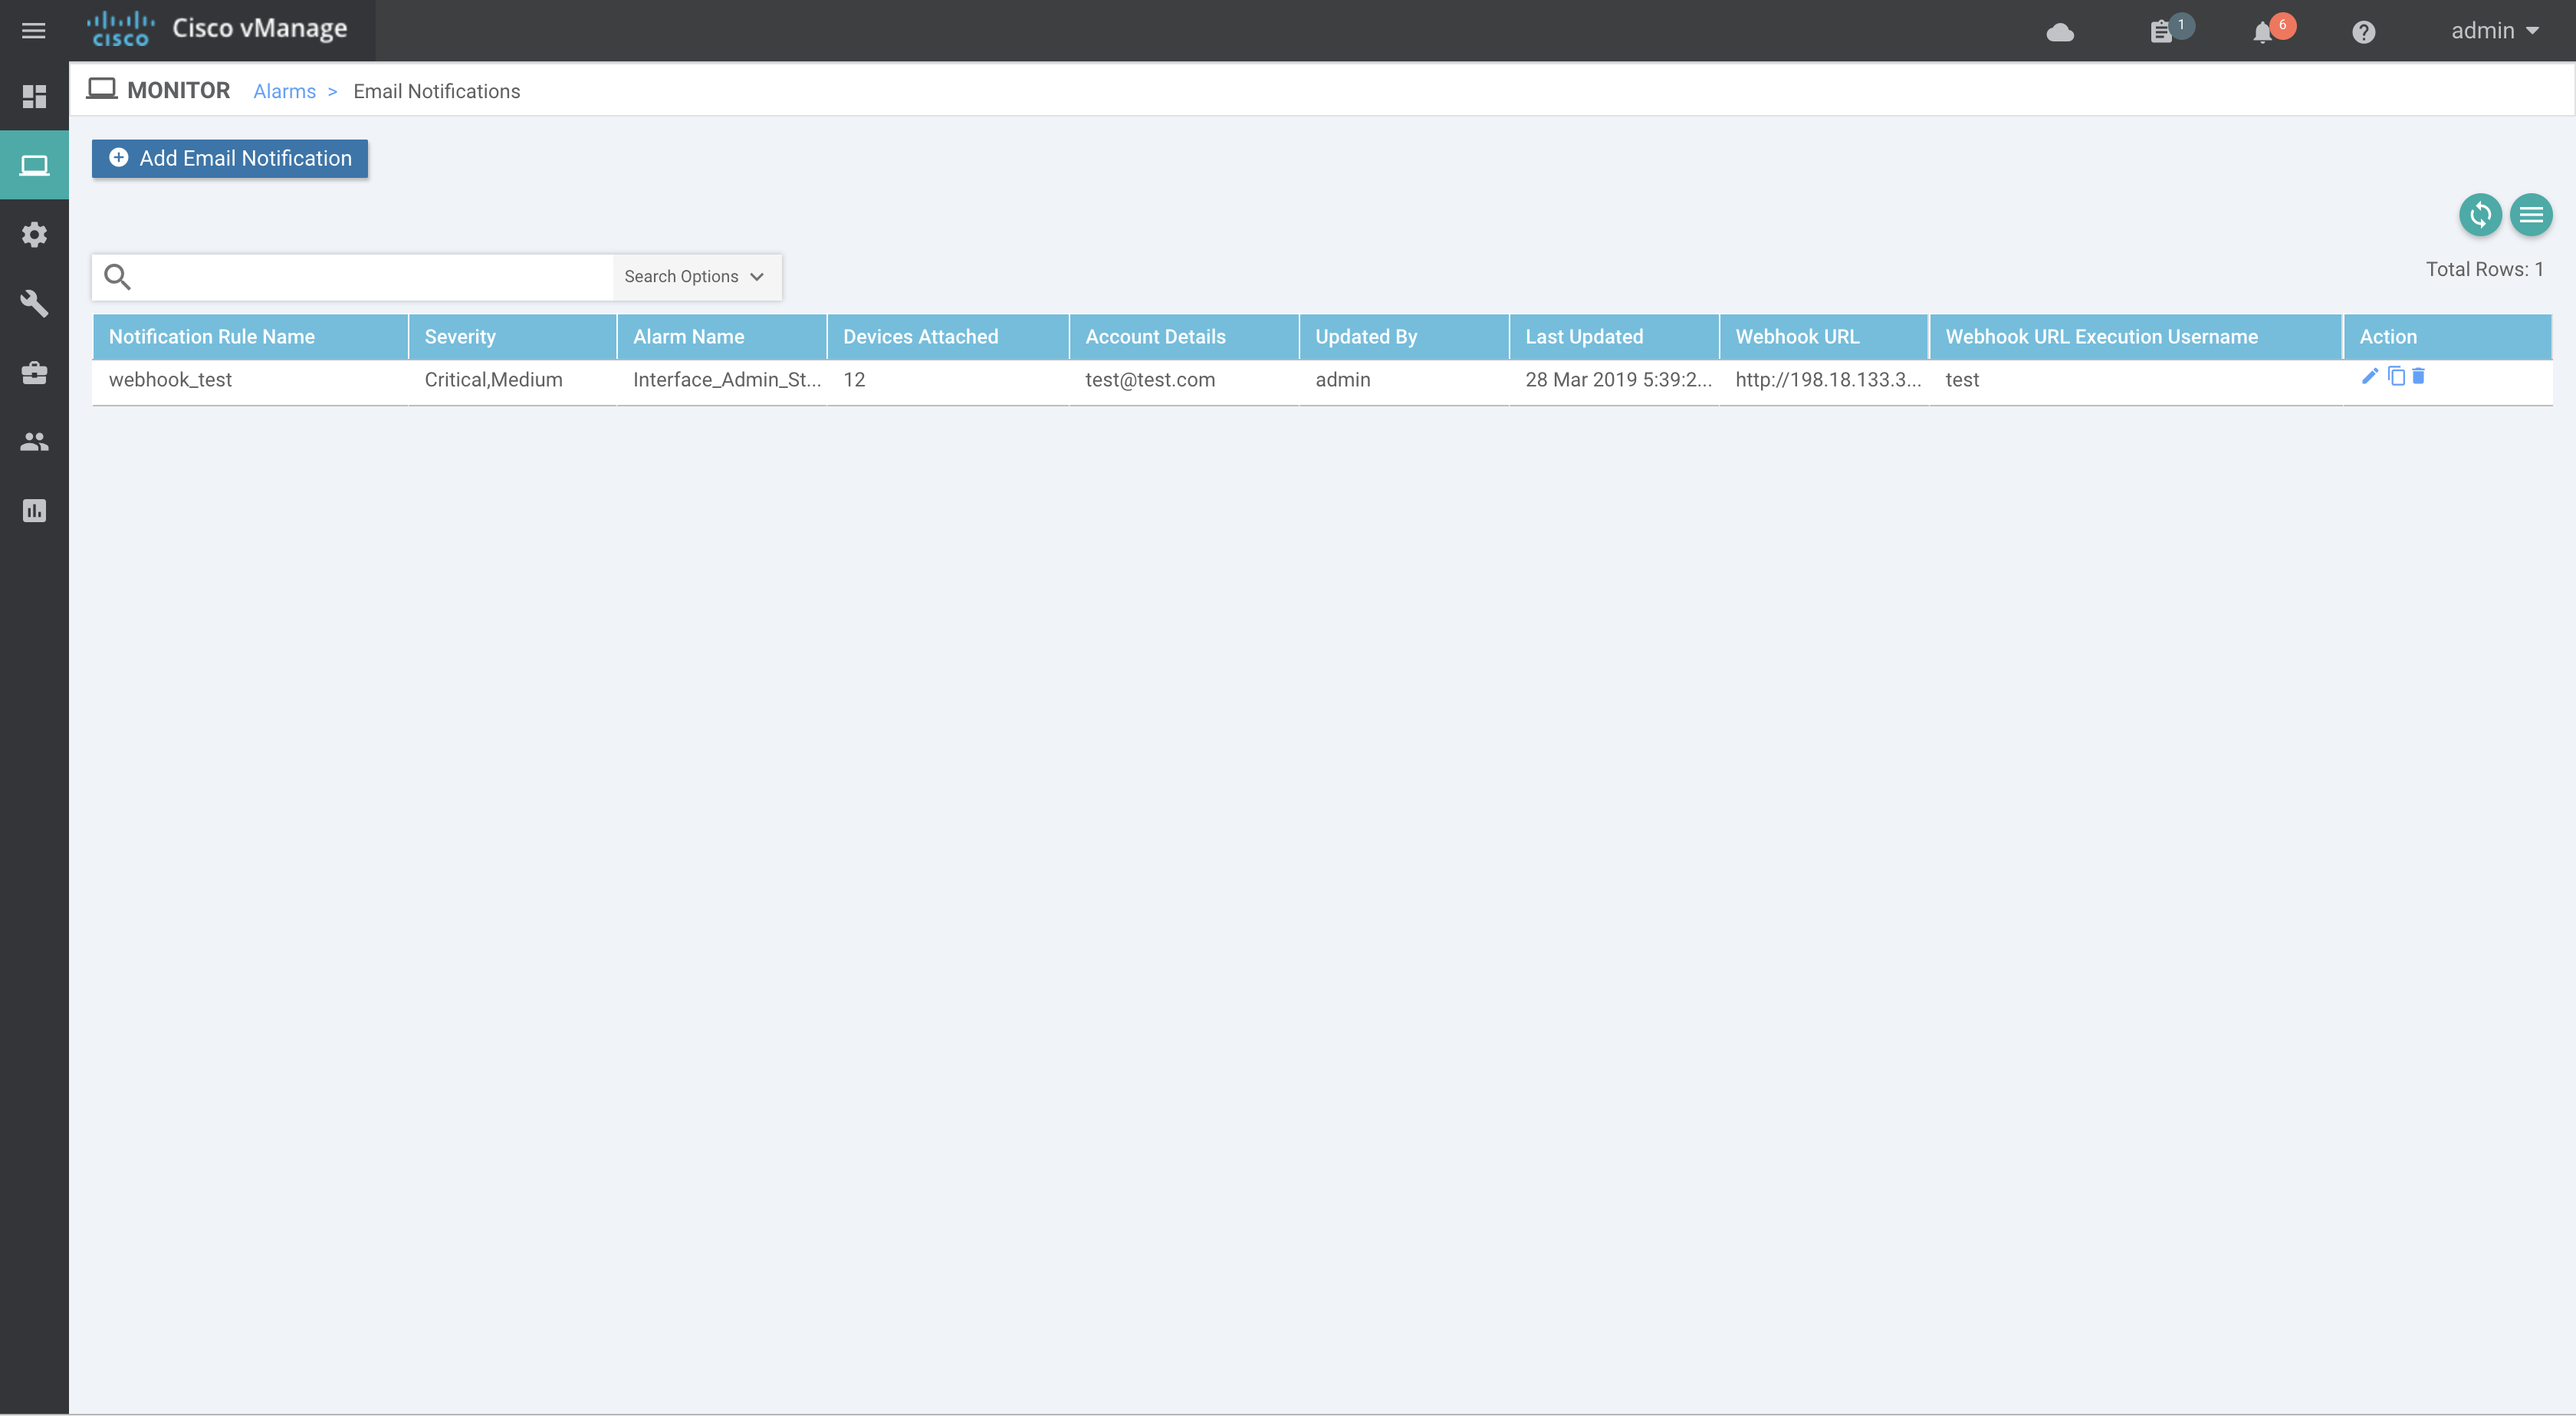Open the Tools wrench section

click(x=35, y=304)
